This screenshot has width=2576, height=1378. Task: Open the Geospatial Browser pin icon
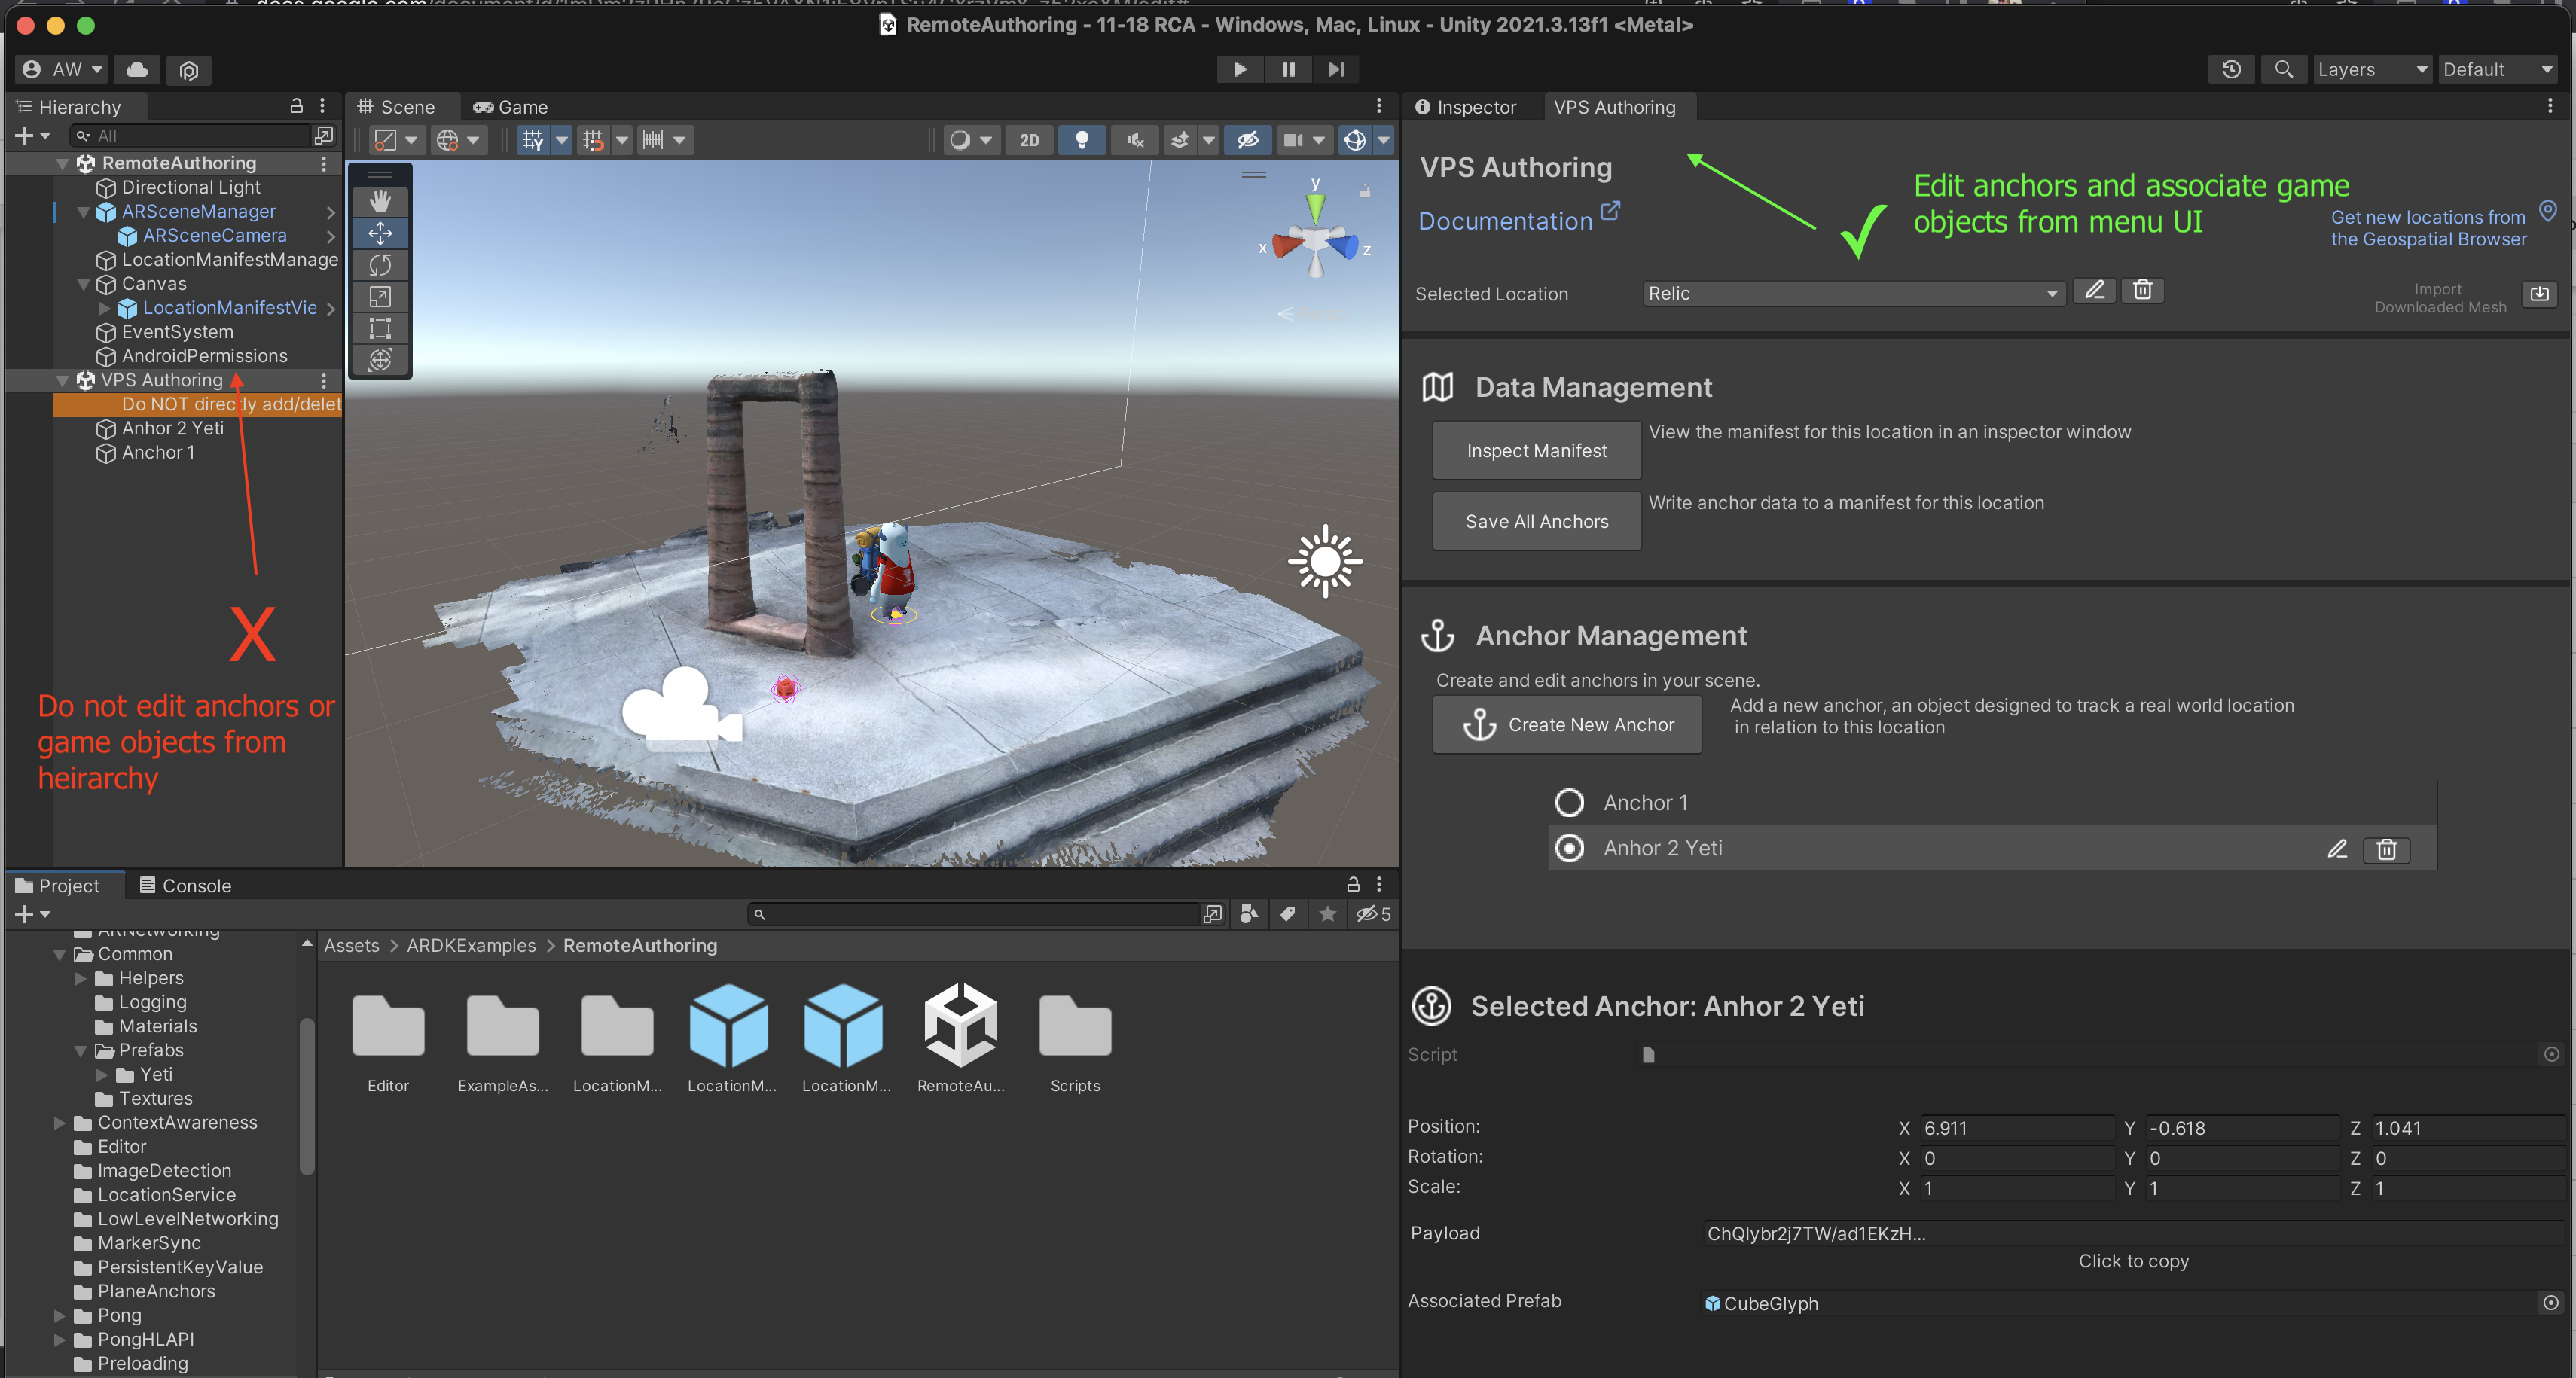point(2548,211)
